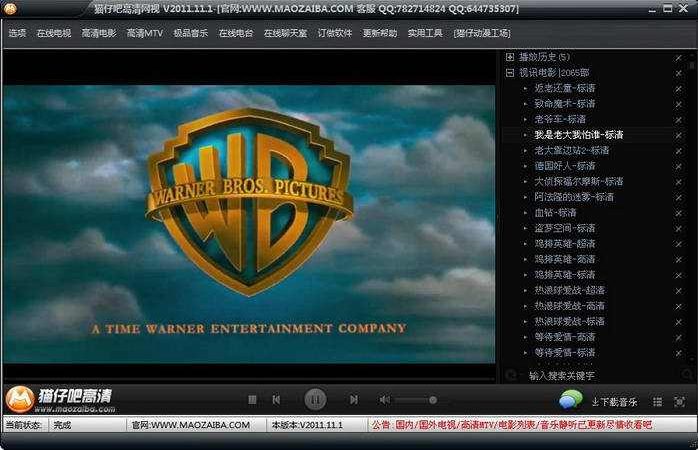Viewport: 698px width, 450px height.
Task: Select 致命魔术-标清 in the playlist
Action: click(x=564, y=104)
